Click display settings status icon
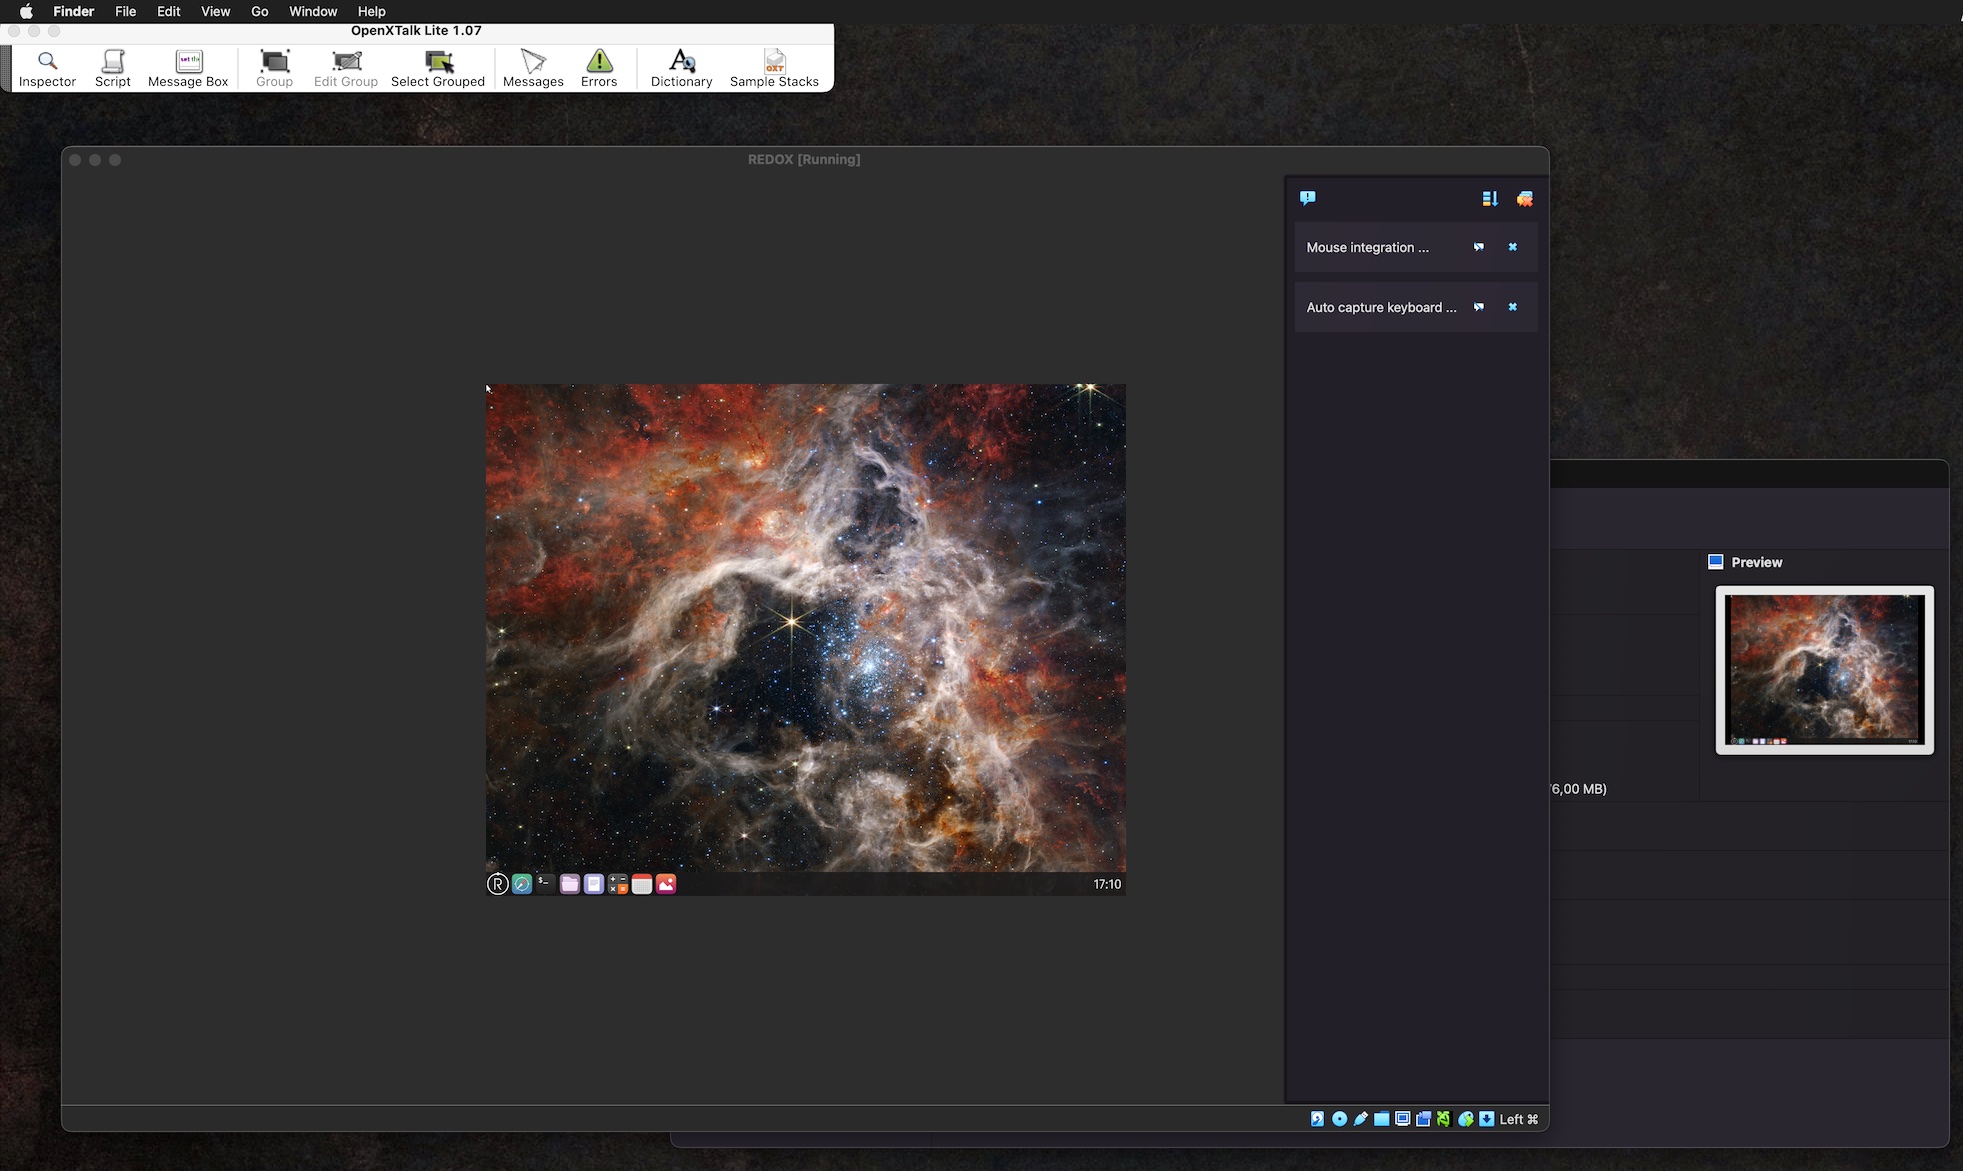 1403,1119
